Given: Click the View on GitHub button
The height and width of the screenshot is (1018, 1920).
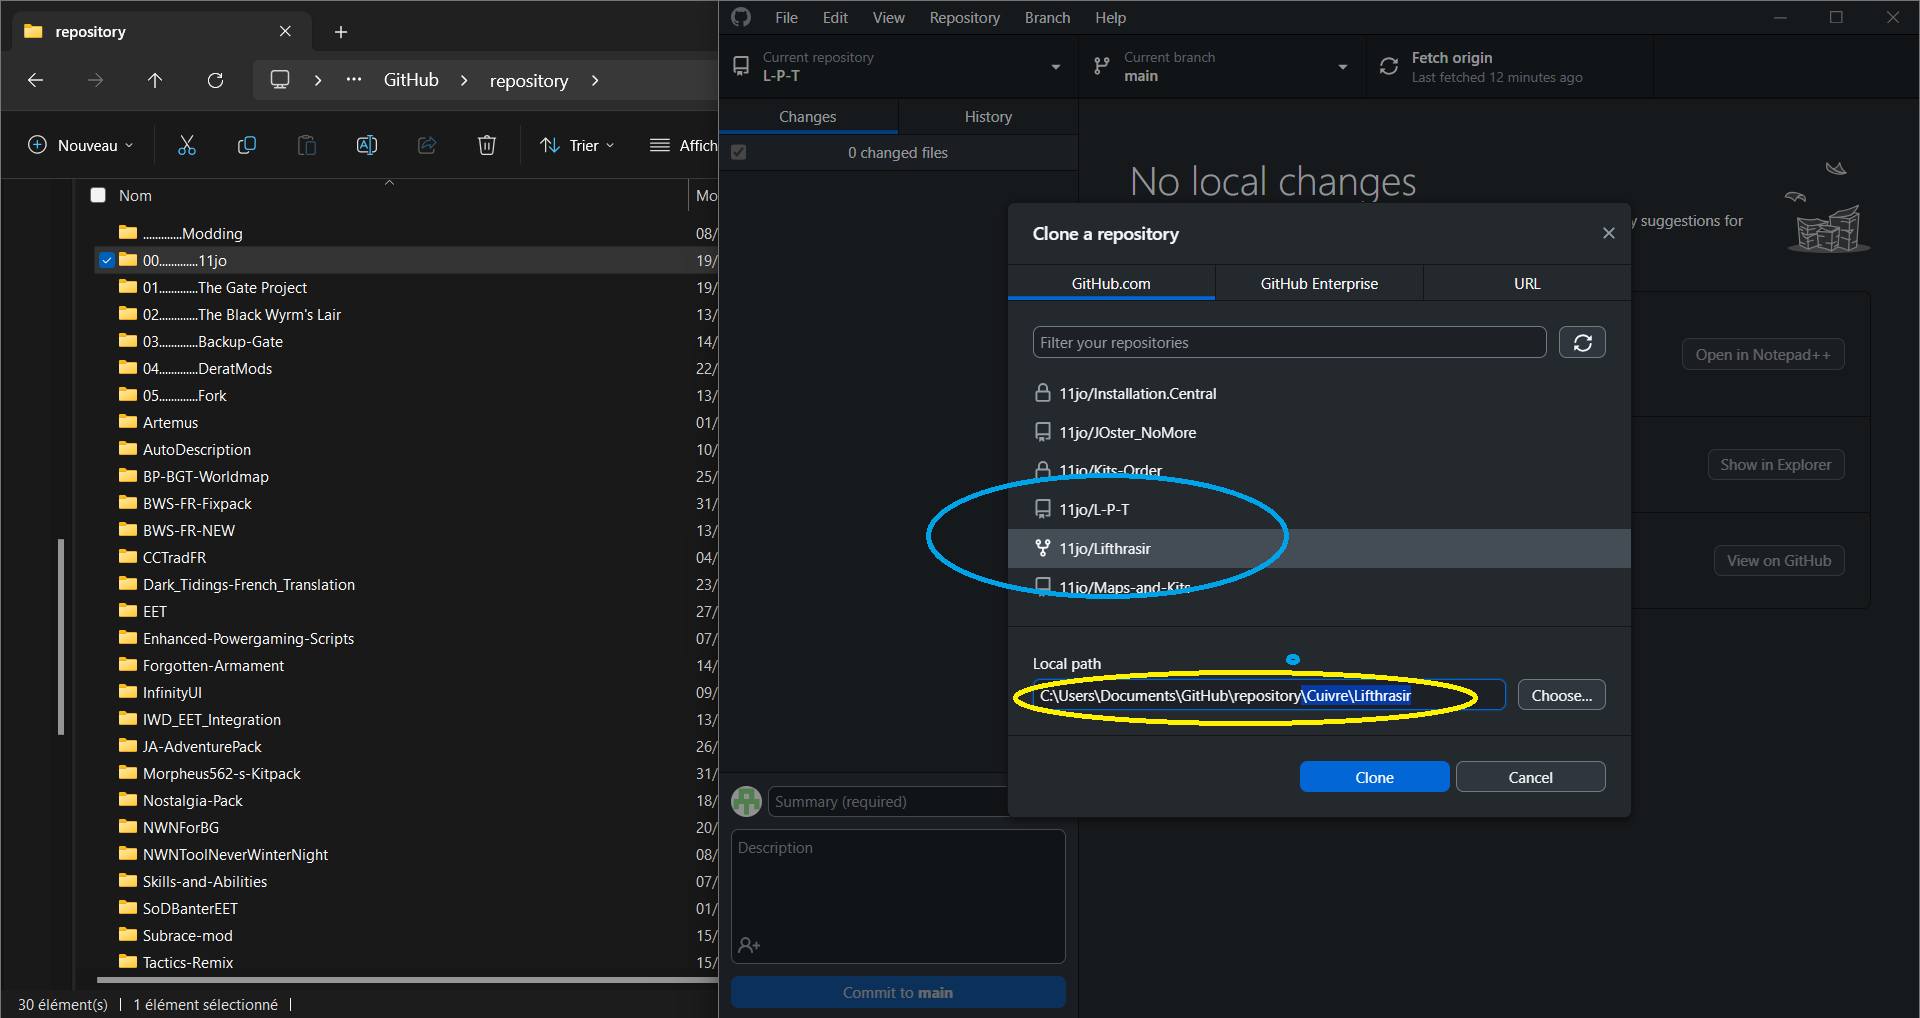Looking at the screenshot, I should (x=1778, y=560).
